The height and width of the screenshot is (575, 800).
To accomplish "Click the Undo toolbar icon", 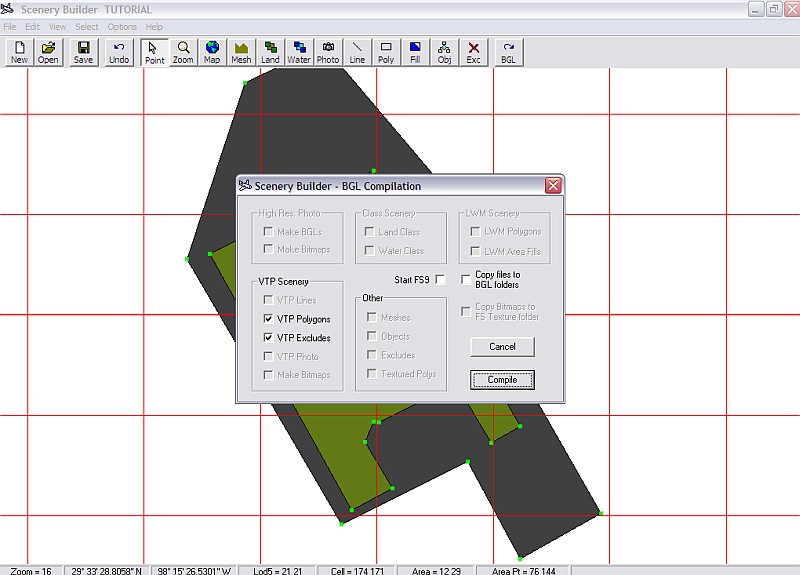I will [119, 52].
